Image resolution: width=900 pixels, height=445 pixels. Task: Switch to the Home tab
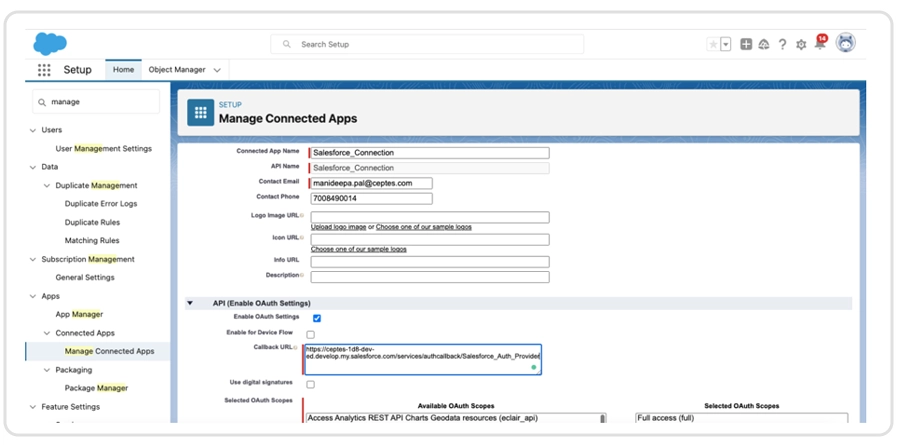(x=123, y=70)
